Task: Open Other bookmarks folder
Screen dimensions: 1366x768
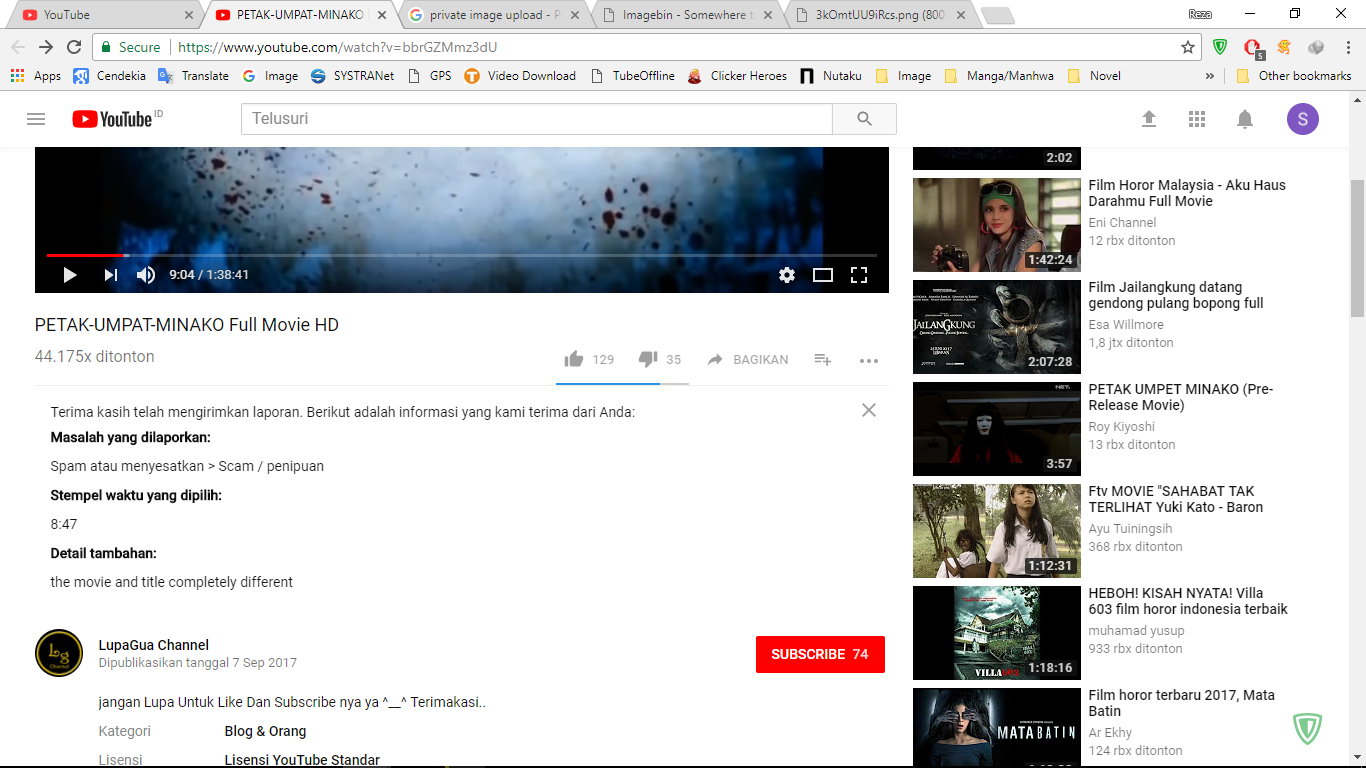Action: (1294, 76)
